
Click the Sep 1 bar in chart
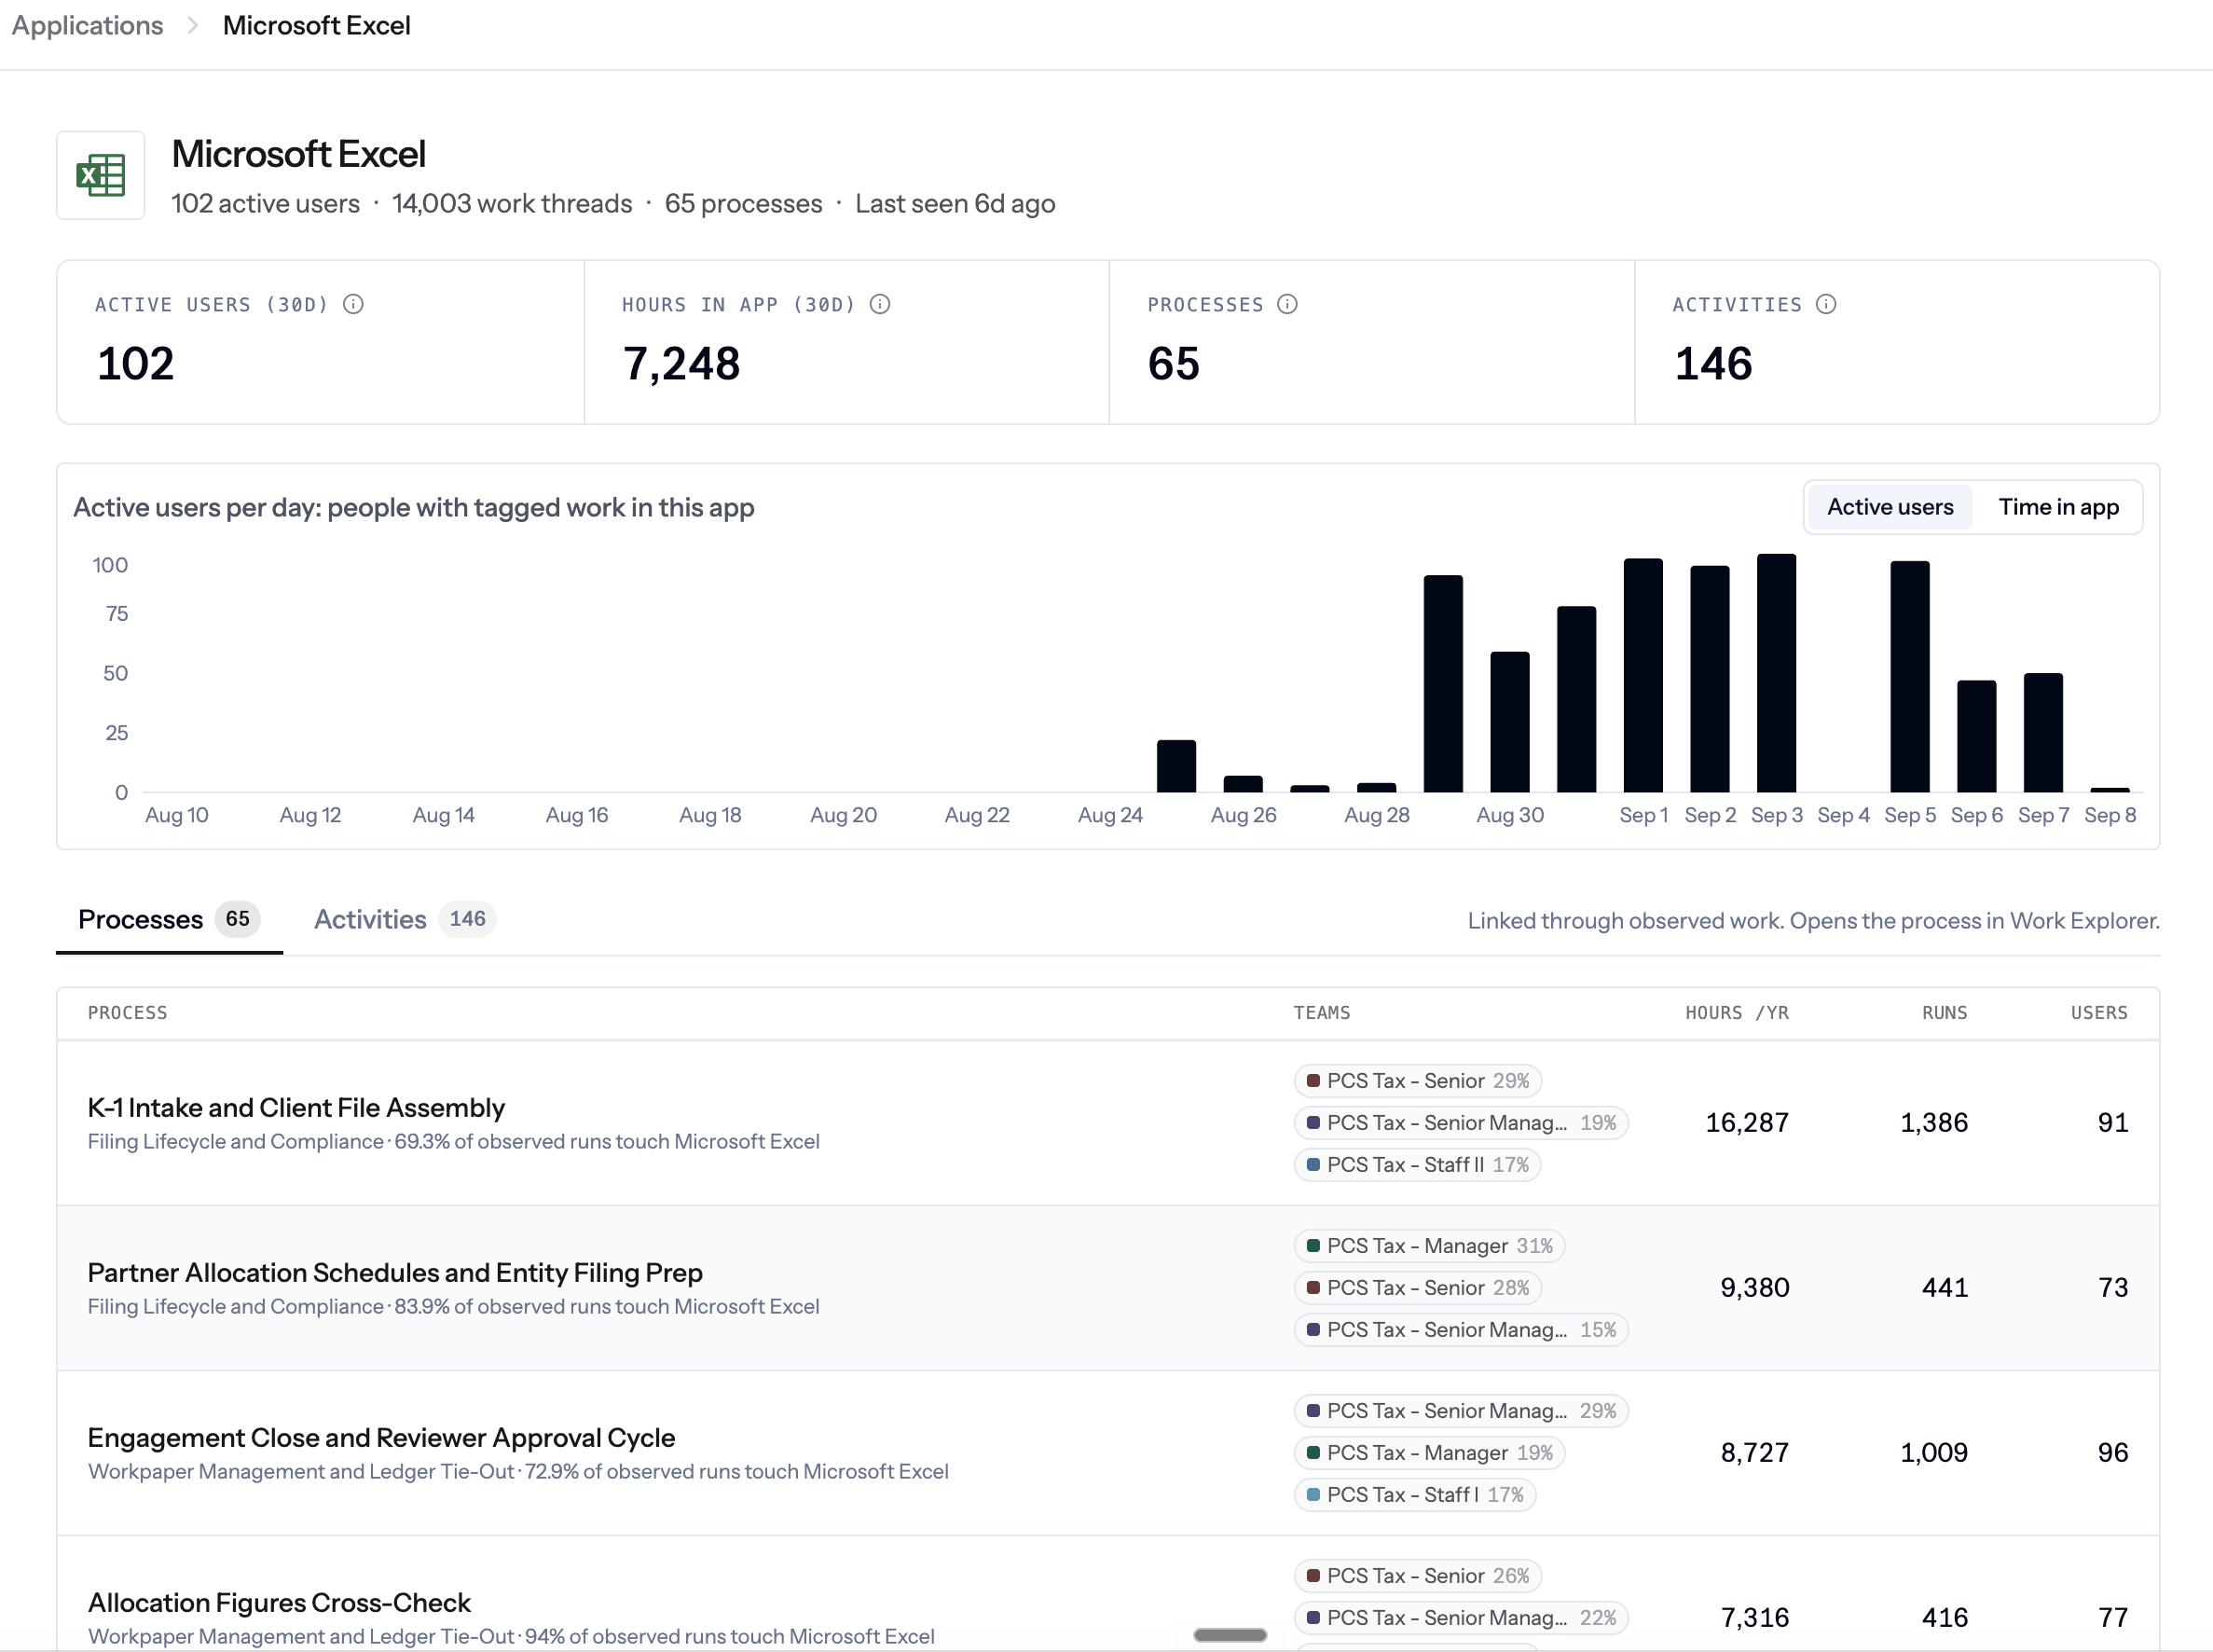point(1643,676)
